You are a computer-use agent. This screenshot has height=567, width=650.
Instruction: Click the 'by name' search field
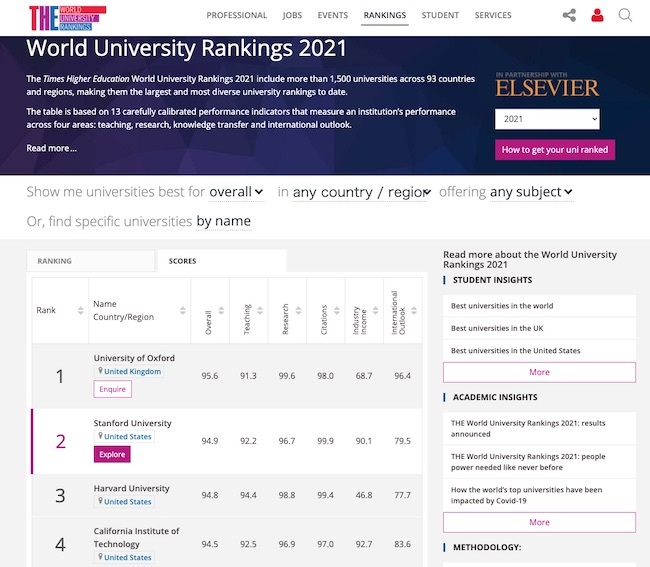[223, 221]
